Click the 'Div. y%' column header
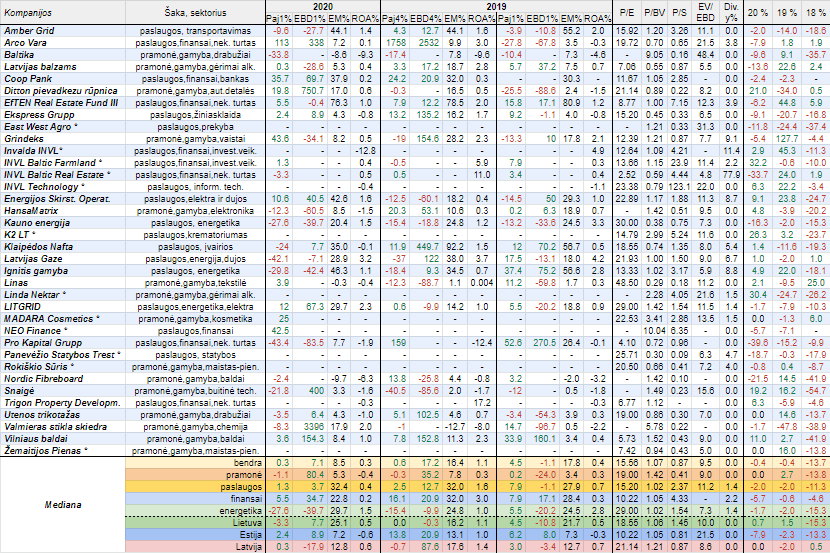Viewport: 830px width, 553px height. click(x=731, y=12)
